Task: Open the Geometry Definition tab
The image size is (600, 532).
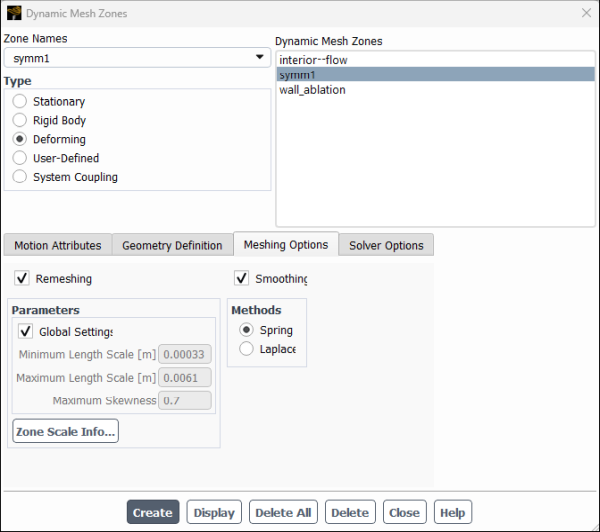Action: tap(172, 246)
